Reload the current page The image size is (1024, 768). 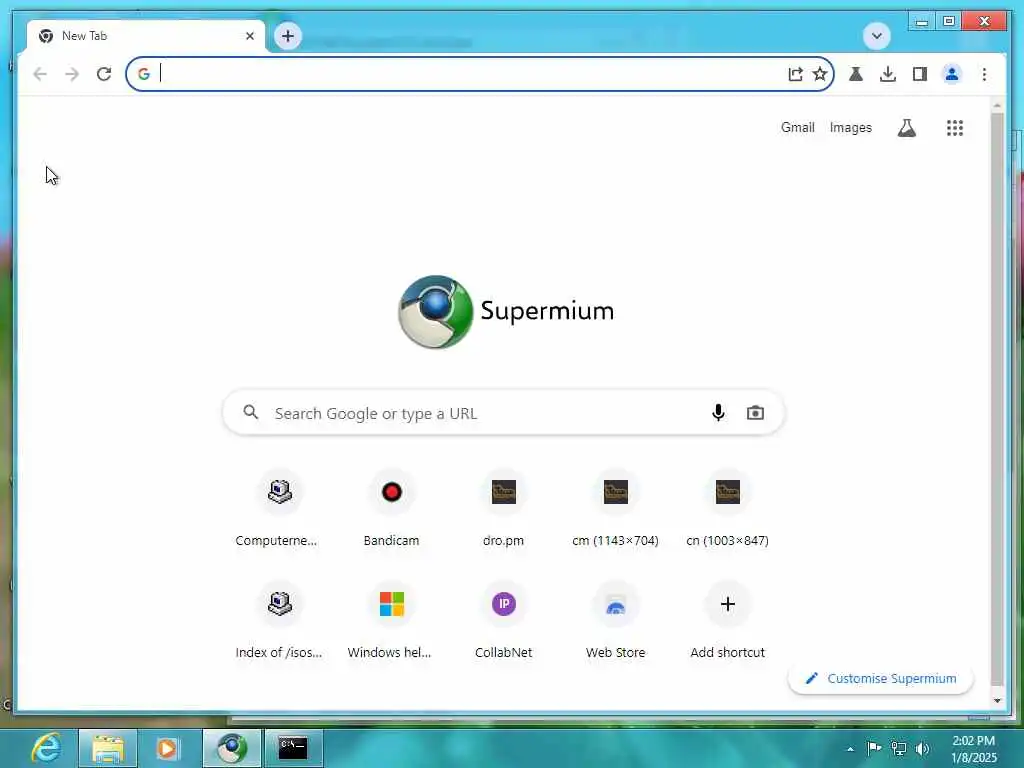click(x=104, y=74)
